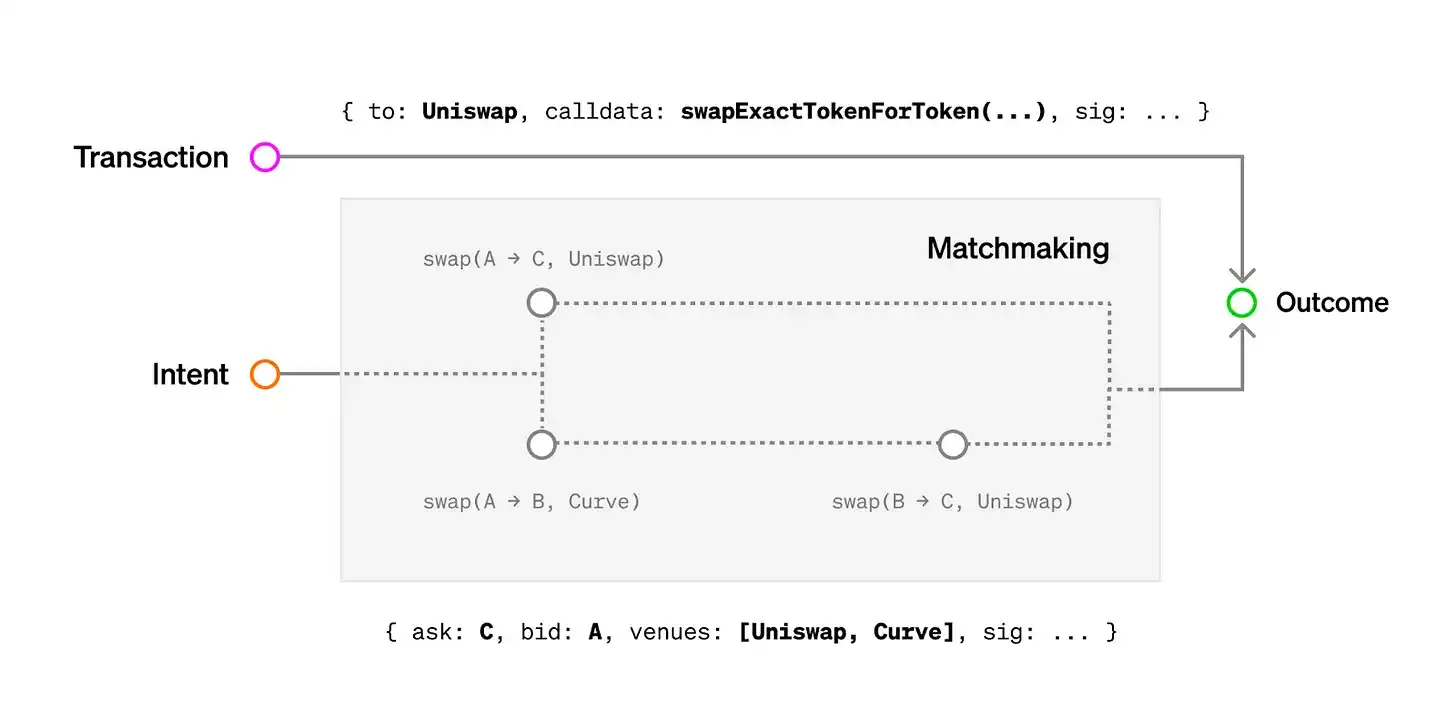Click the green Outcome circle node
The width and height of the screenshot is (1456, 728).
1241,303
